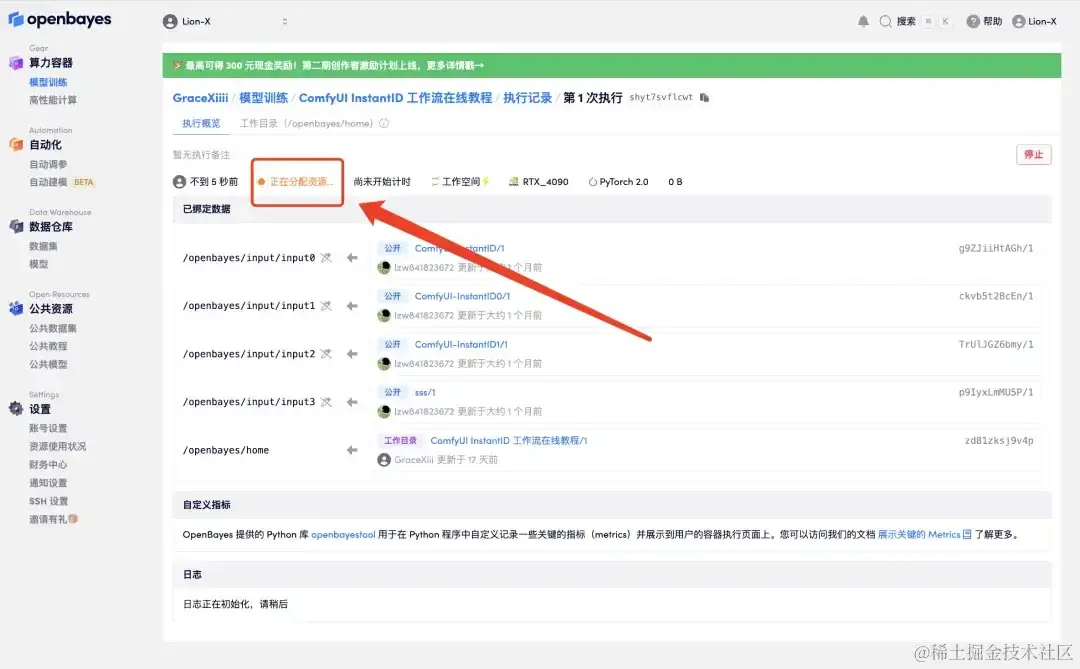
Task: Click the /openbayes/input/input0 path
Action: [249, 258]
